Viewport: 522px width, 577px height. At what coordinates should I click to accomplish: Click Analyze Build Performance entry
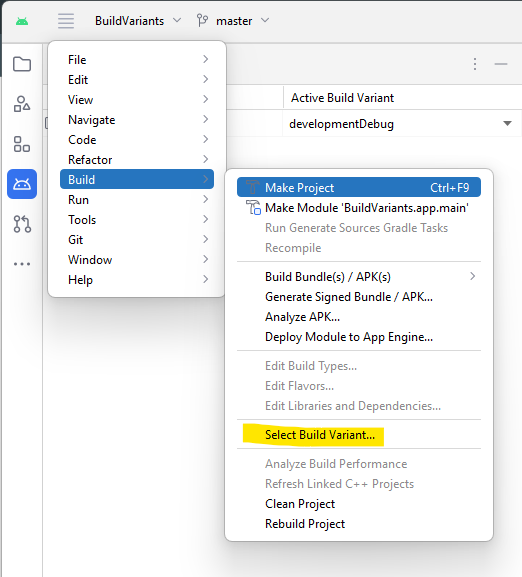point(359,464)
